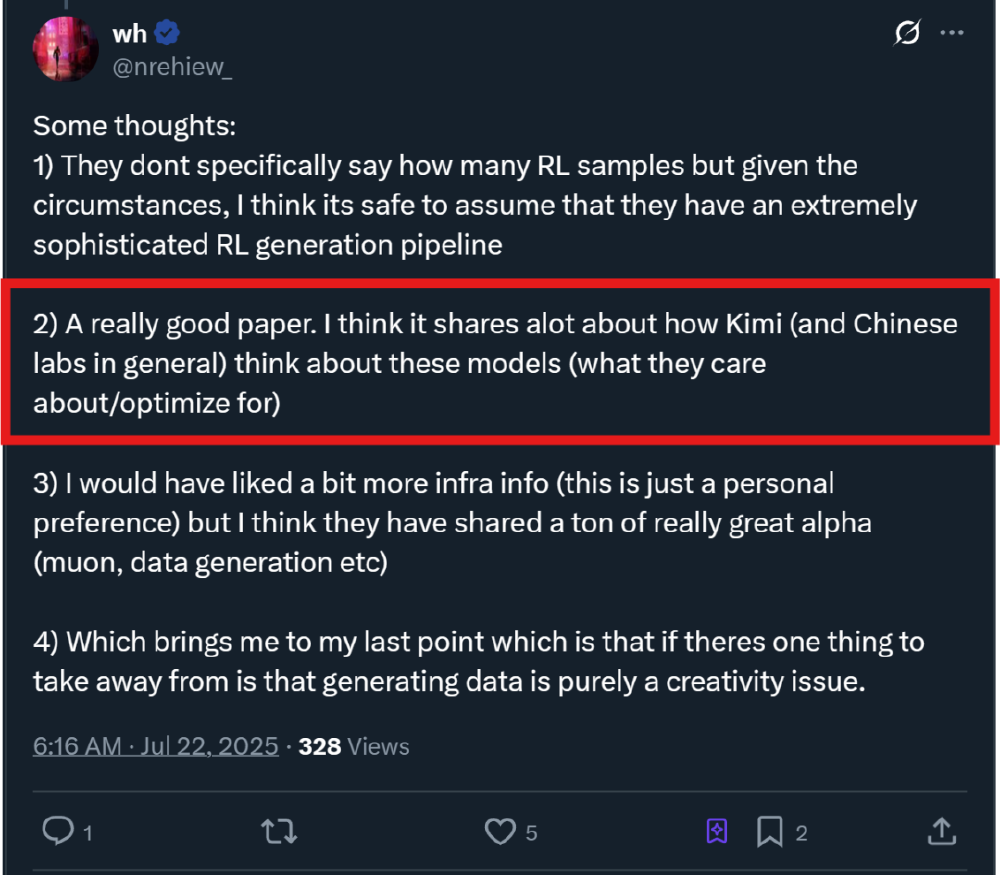This screenshot has height=875, width=1000.
Task: Click the blue verified badge next to wh
Action: click(166, 32)
